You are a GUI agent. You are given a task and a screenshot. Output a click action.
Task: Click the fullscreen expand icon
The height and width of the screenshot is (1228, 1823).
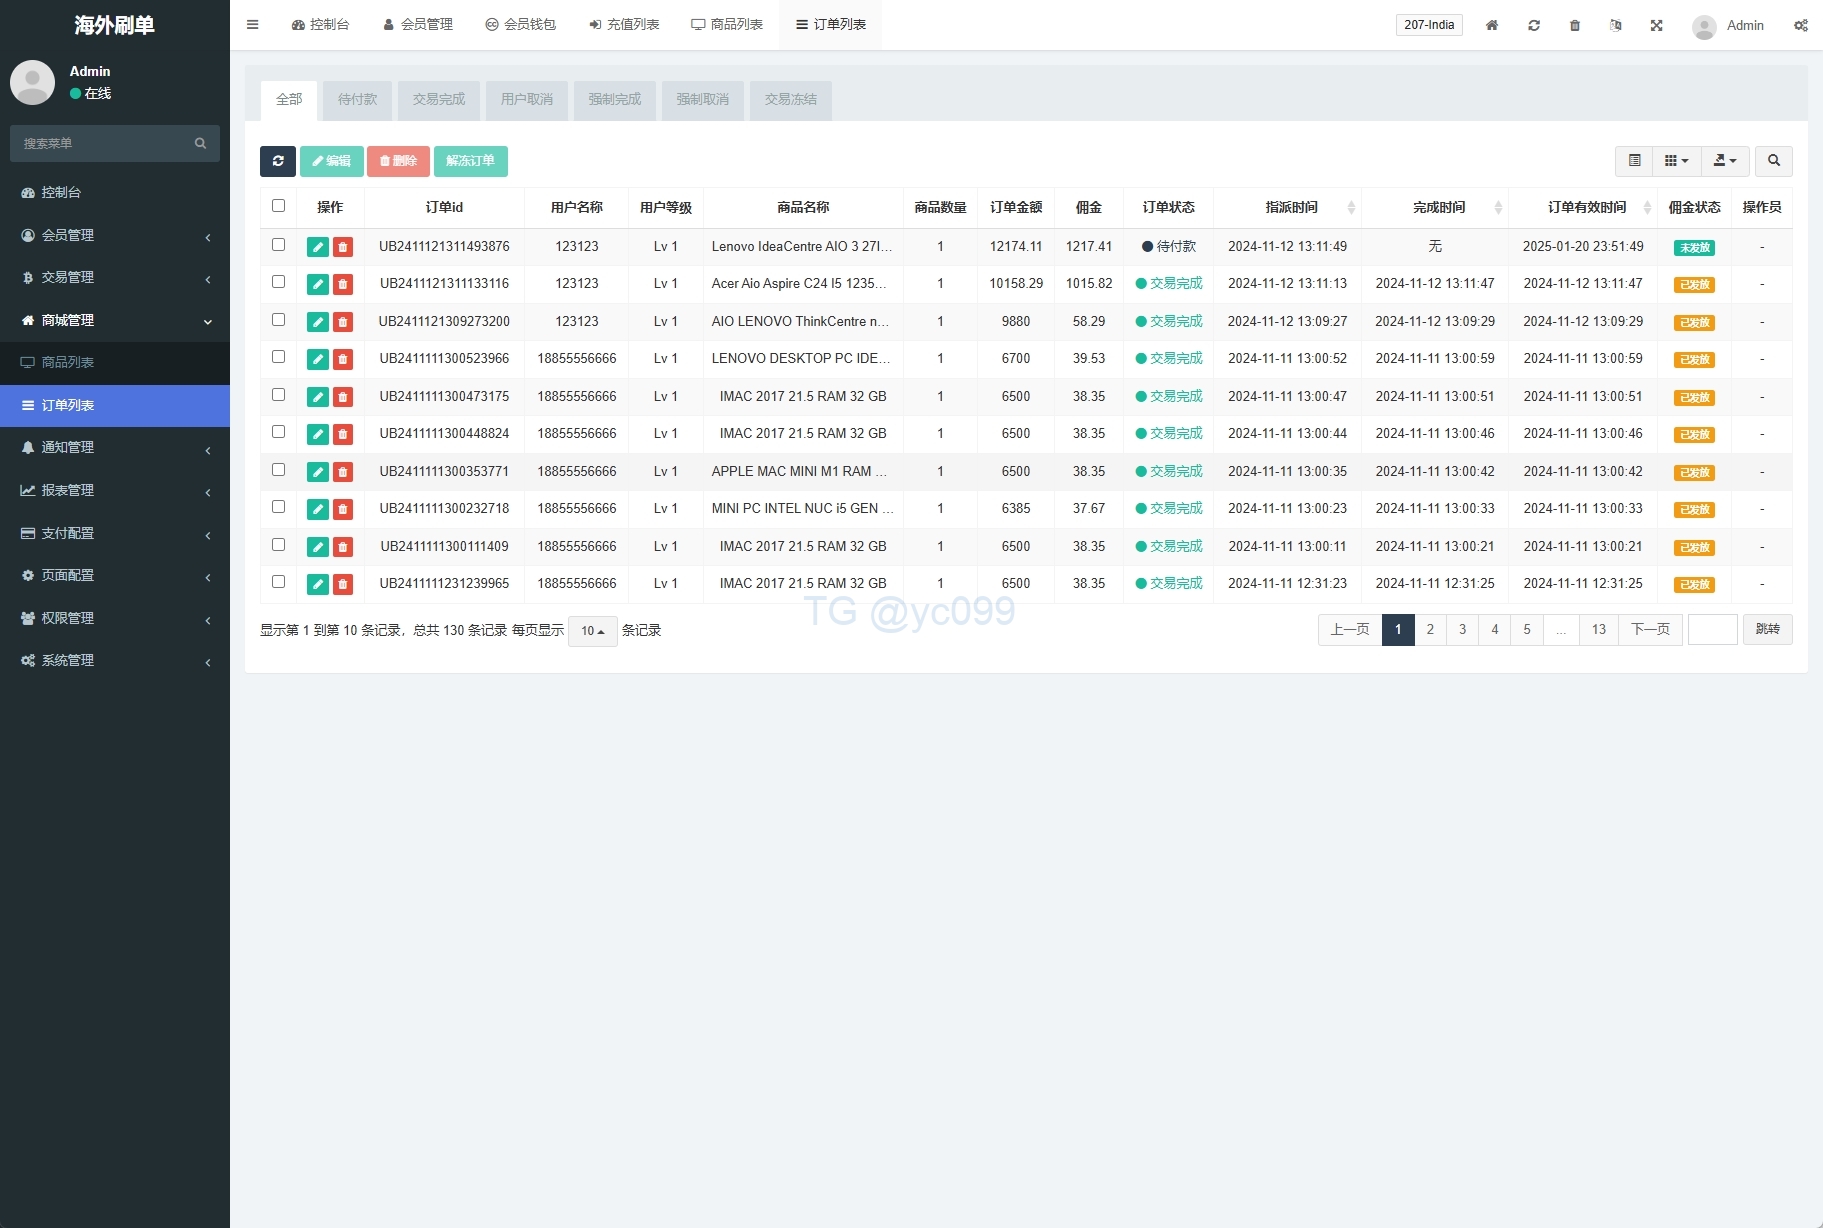click(1656, 25)
